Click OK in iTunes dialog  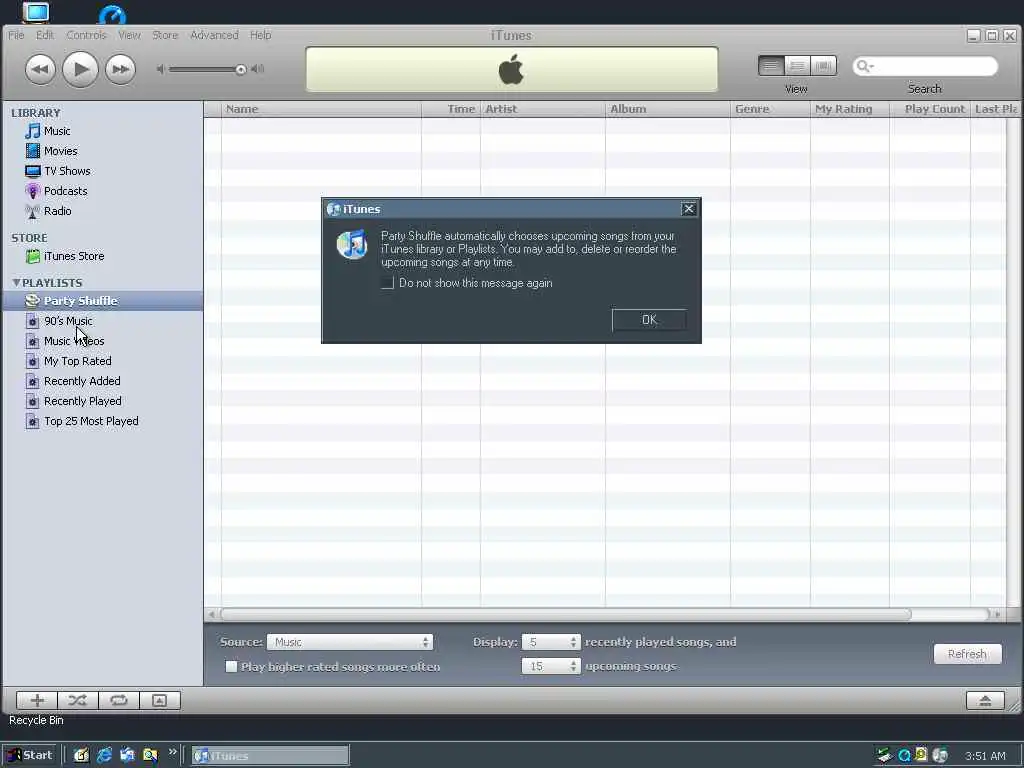(649, 320)
